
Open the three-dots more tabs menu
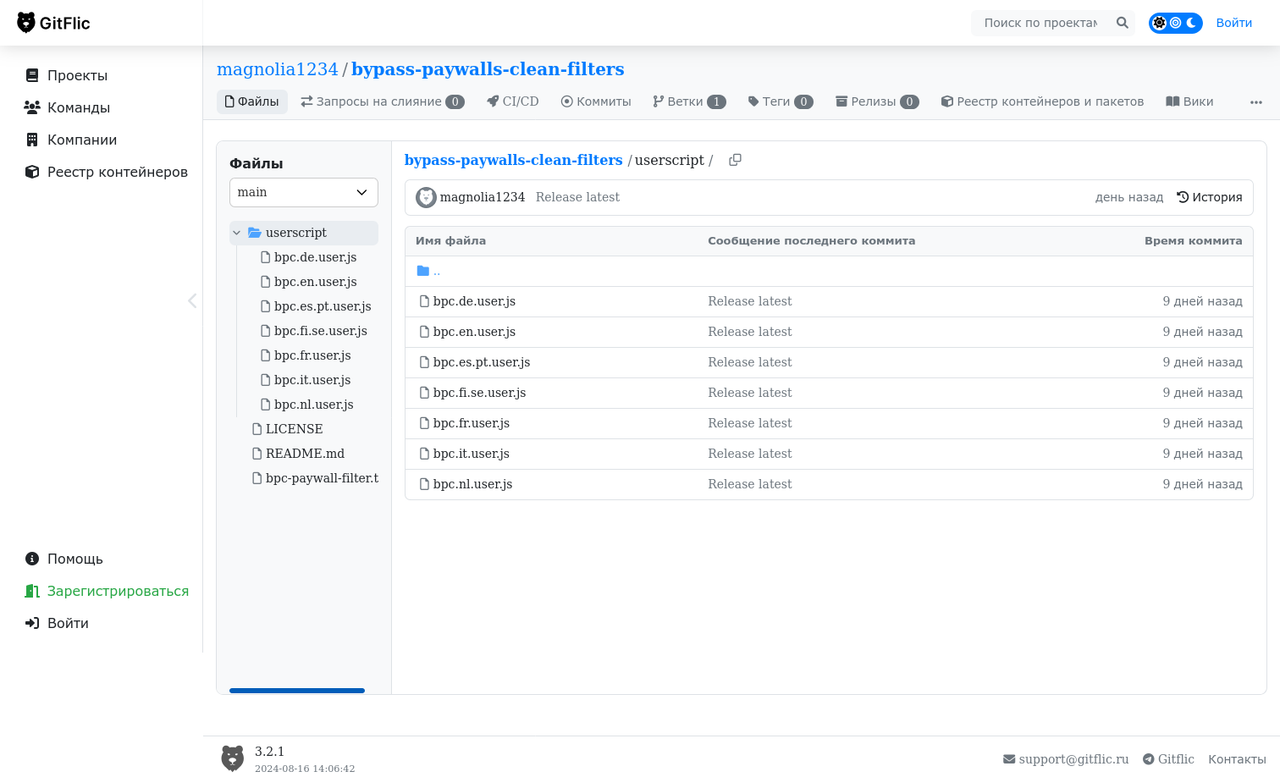(1256, 102)
